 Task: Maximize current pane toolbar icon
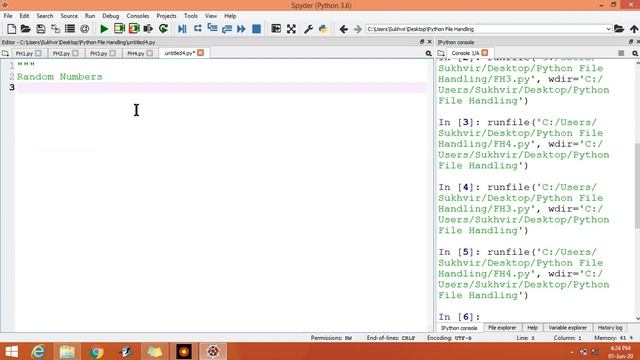(276, 29)
